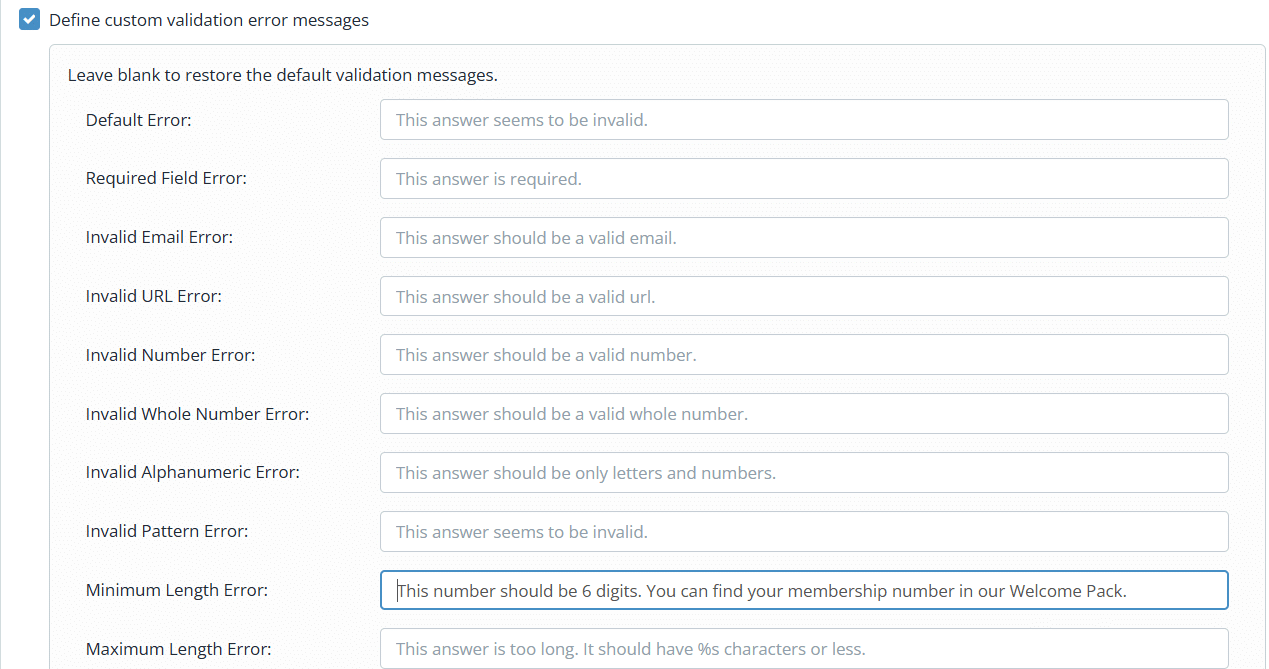The width and height of the screenshot is (1269, 669).
Task: Click into Invalid URL Error input
Action: pyautogui.click(x=804, y=296)
